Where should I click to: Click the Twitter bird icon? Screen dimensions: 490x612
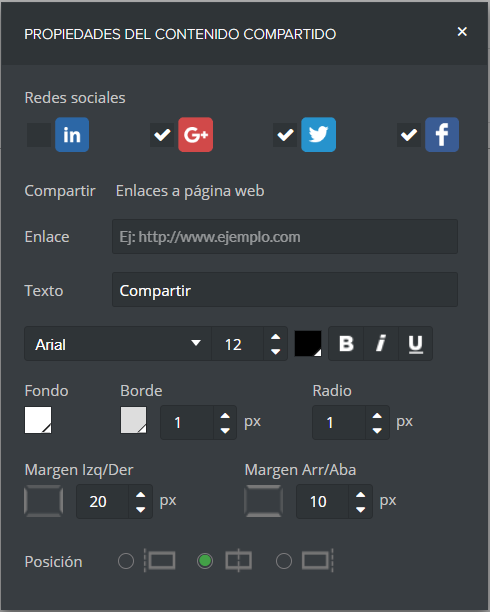coord(319,135)
